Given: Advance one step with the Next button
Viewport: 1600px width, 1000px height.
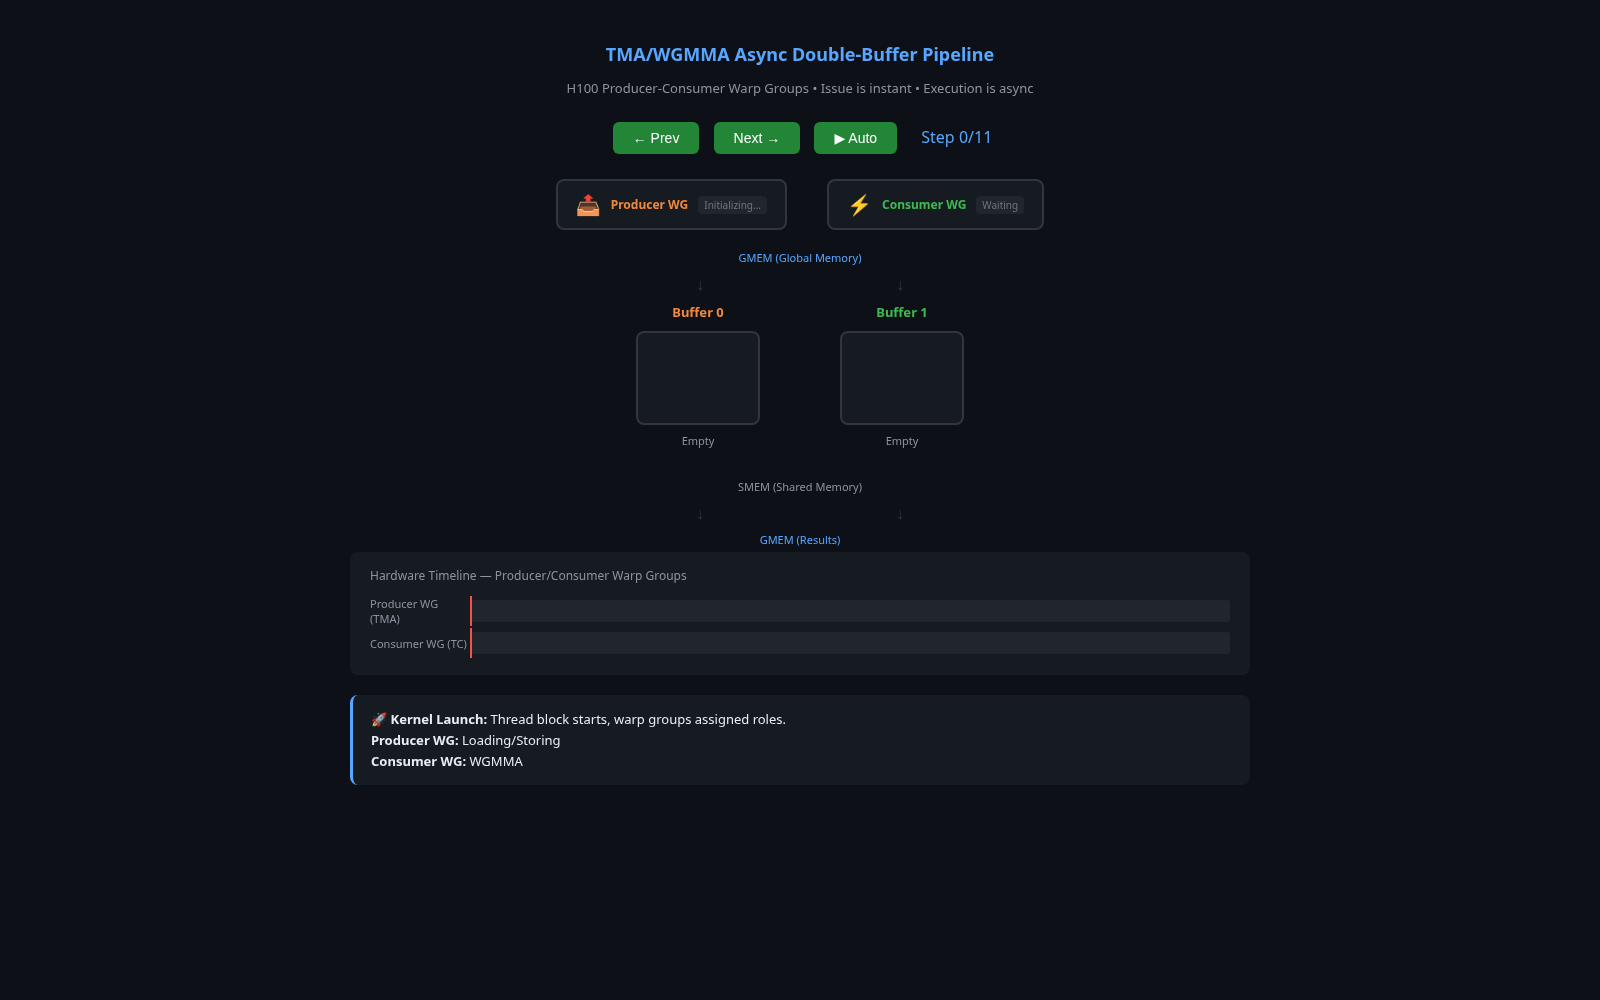Looking at the screenshot, I should point(756,138).
